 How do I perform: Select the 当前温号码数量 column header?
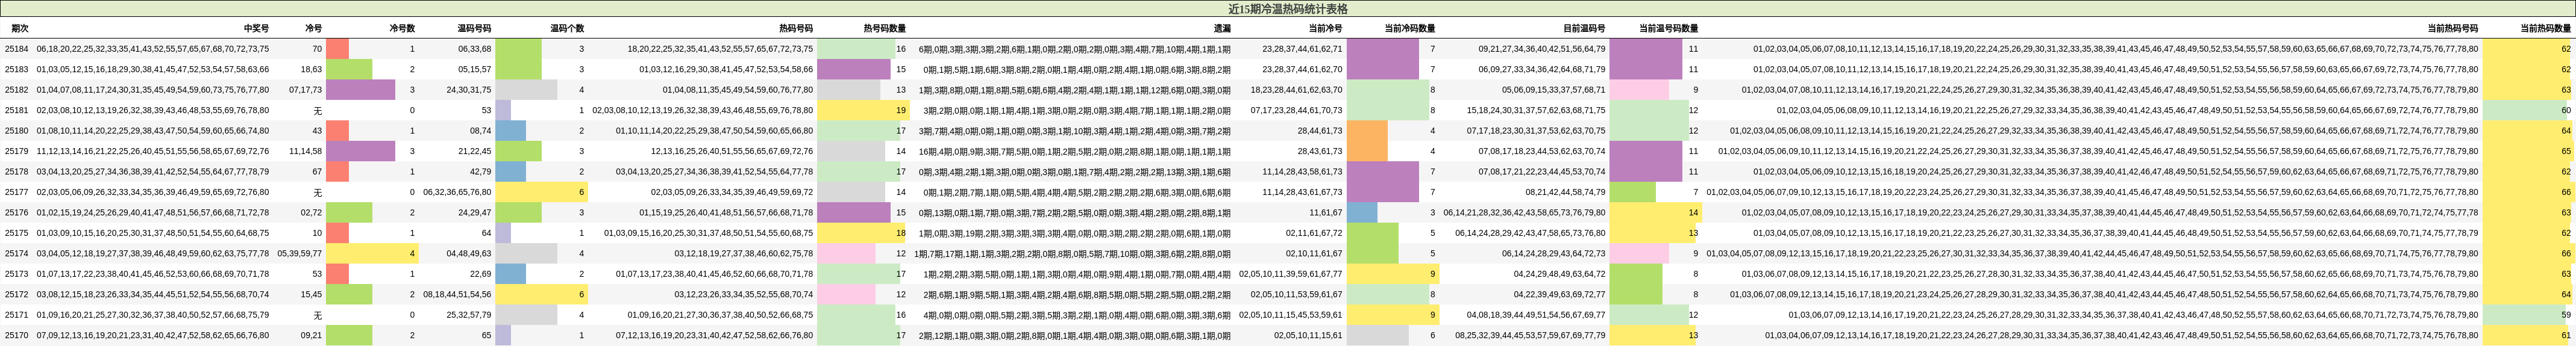(x=1668, y=28)
